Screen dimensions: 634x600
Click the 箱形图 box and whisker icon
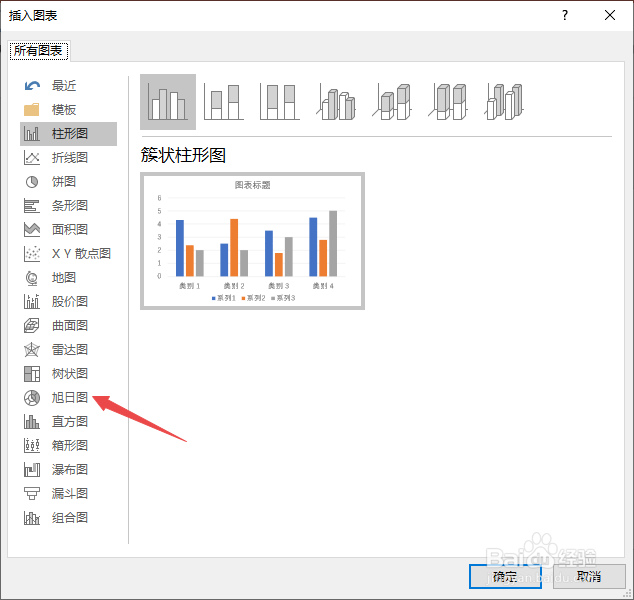pyautogui.click(x=32, y=446)
